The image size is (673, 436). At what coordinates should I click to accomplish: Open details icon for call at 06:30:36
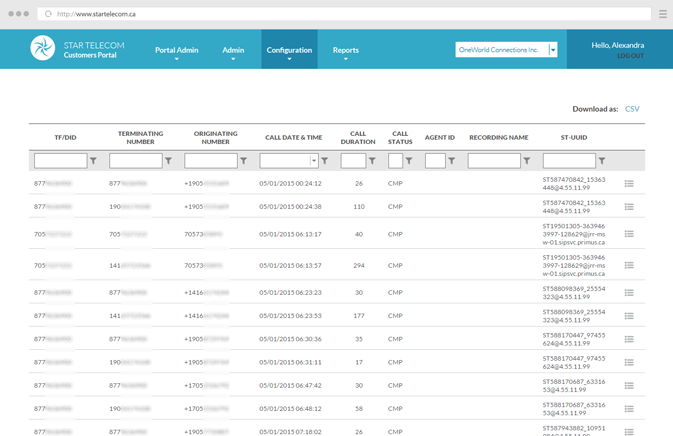[x=629, y=339]
